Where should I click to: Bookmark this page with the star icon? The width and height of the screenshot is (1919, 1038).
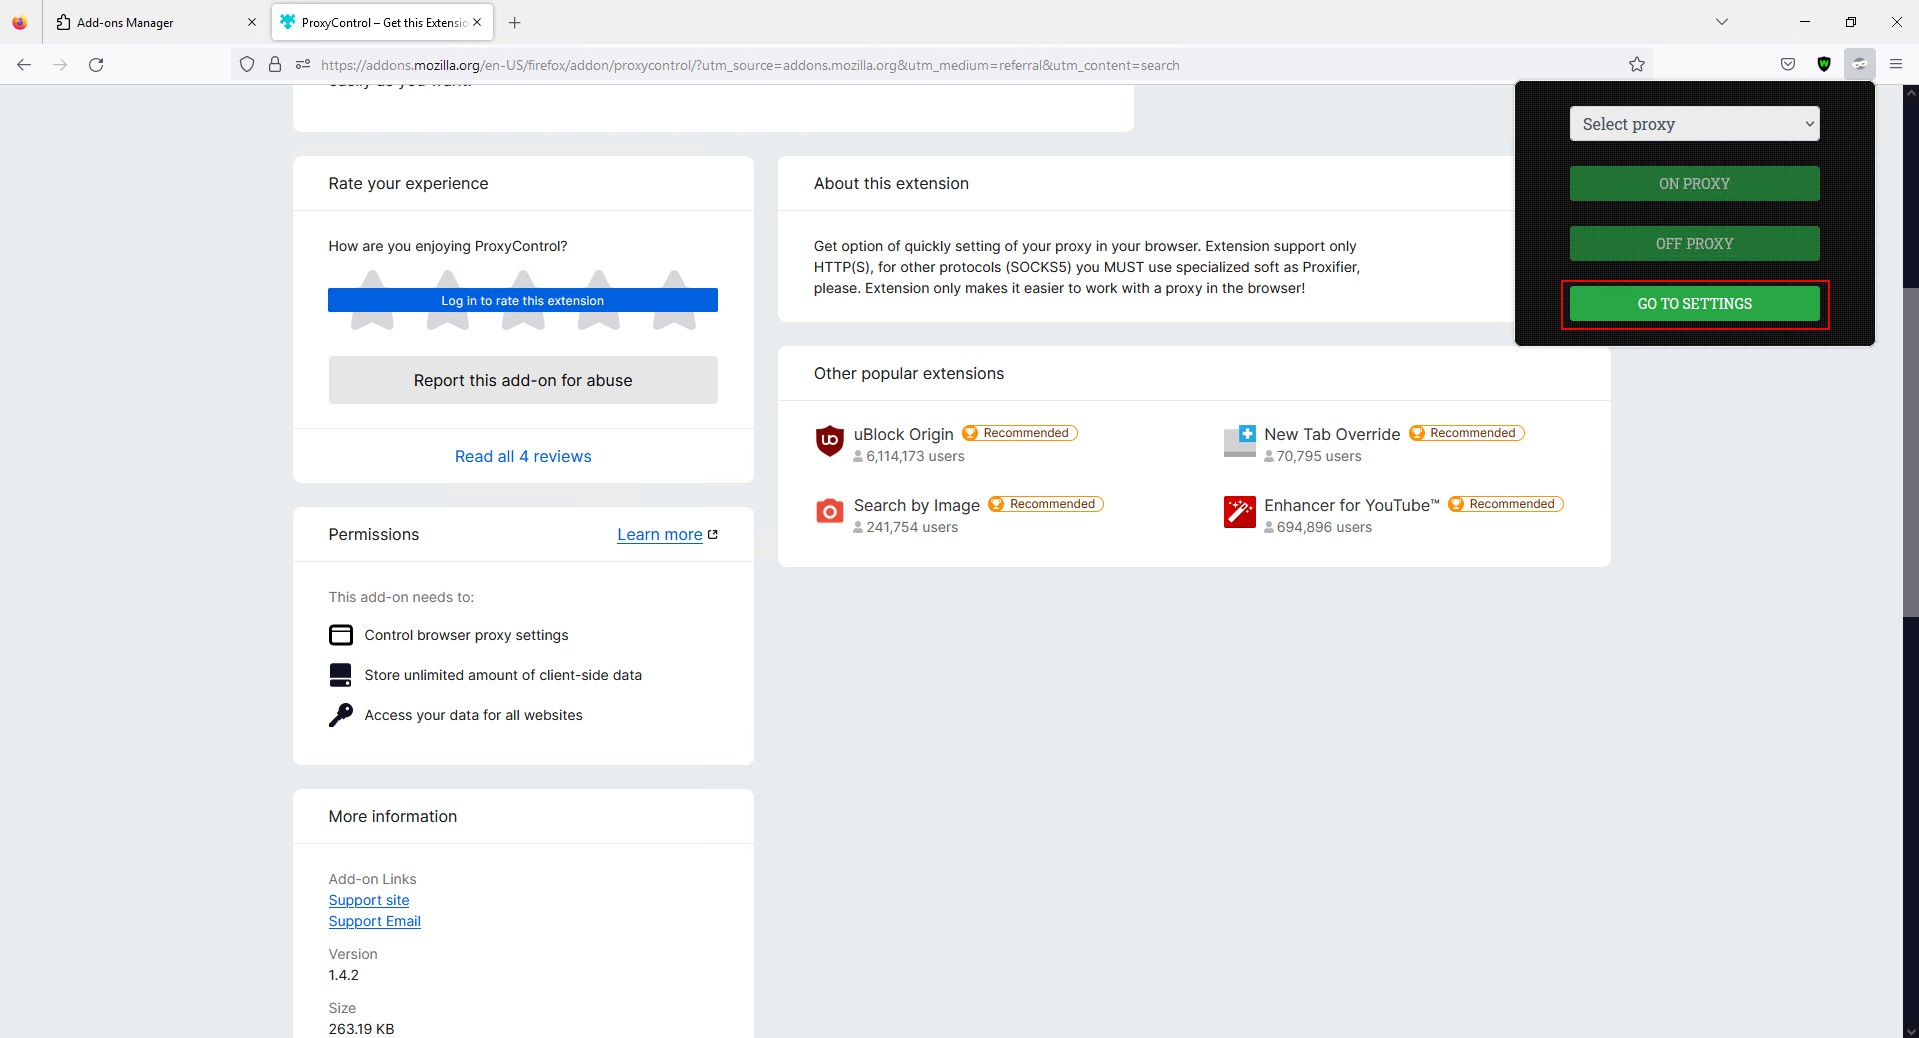(1637, 65)
